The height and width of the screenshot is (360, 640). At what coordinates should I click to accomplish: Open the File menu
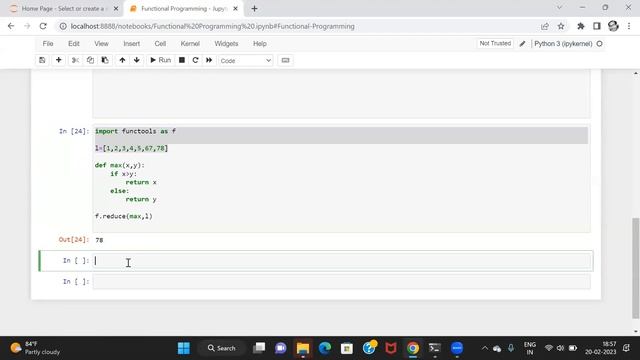pyautogui.click(x=48, y=44)
